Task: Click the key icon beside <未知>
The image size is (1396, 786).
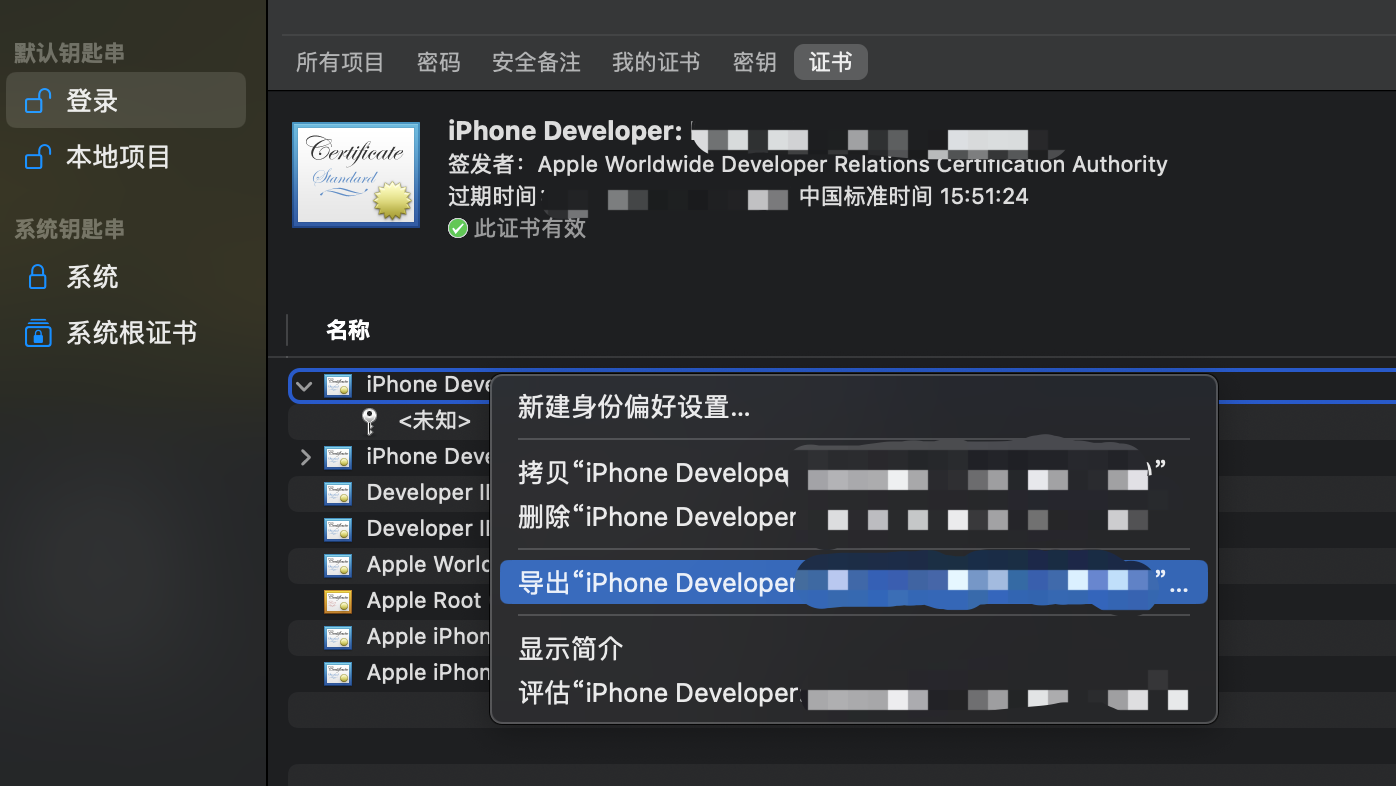Action: point(369,421)
